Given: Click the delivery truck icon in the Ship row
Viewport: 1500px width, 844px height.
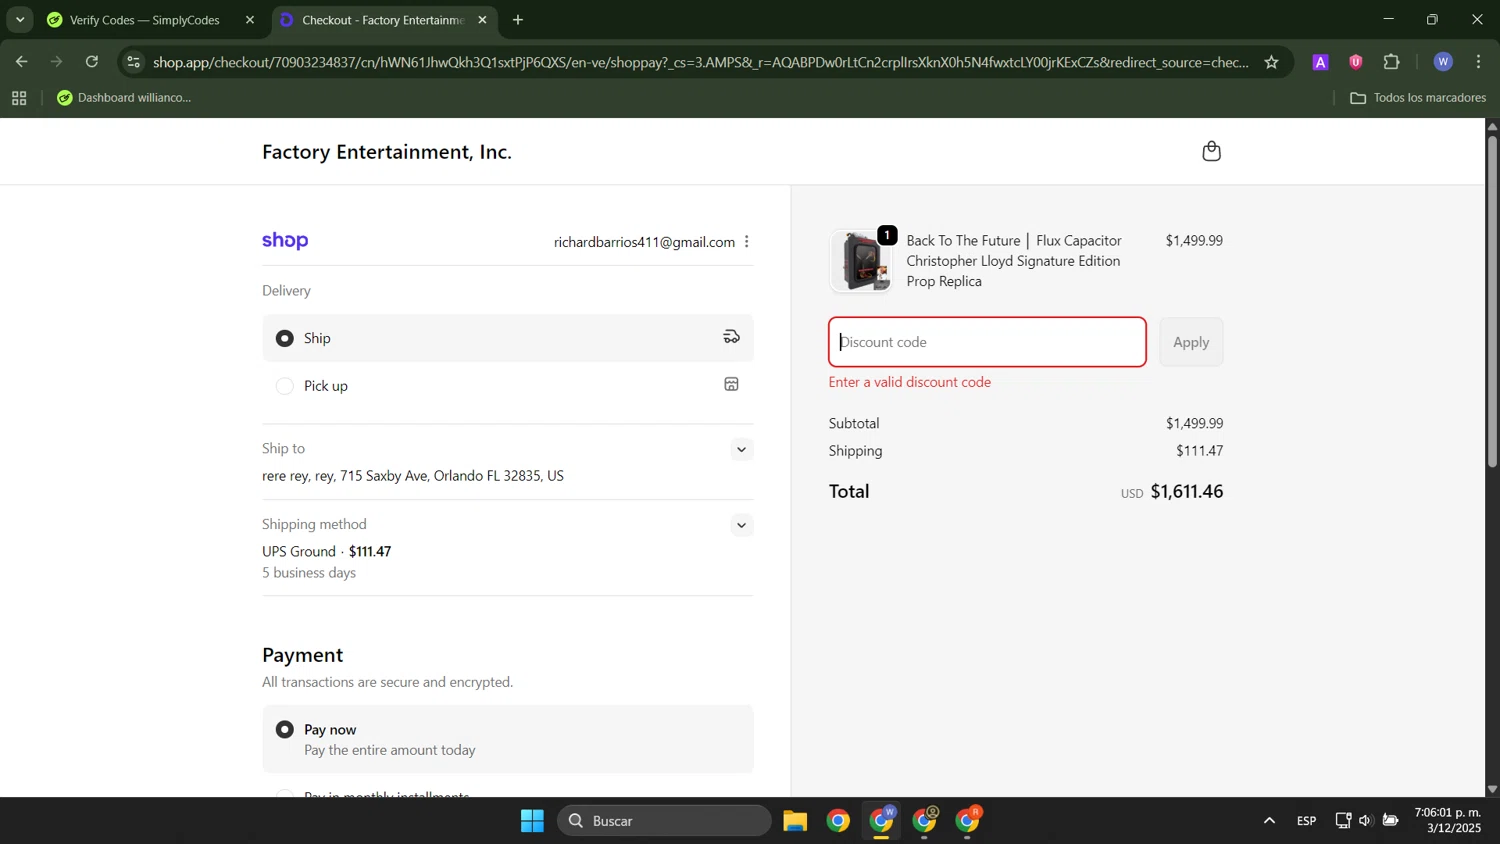Looking at the screenshot, I should [732, 337].
